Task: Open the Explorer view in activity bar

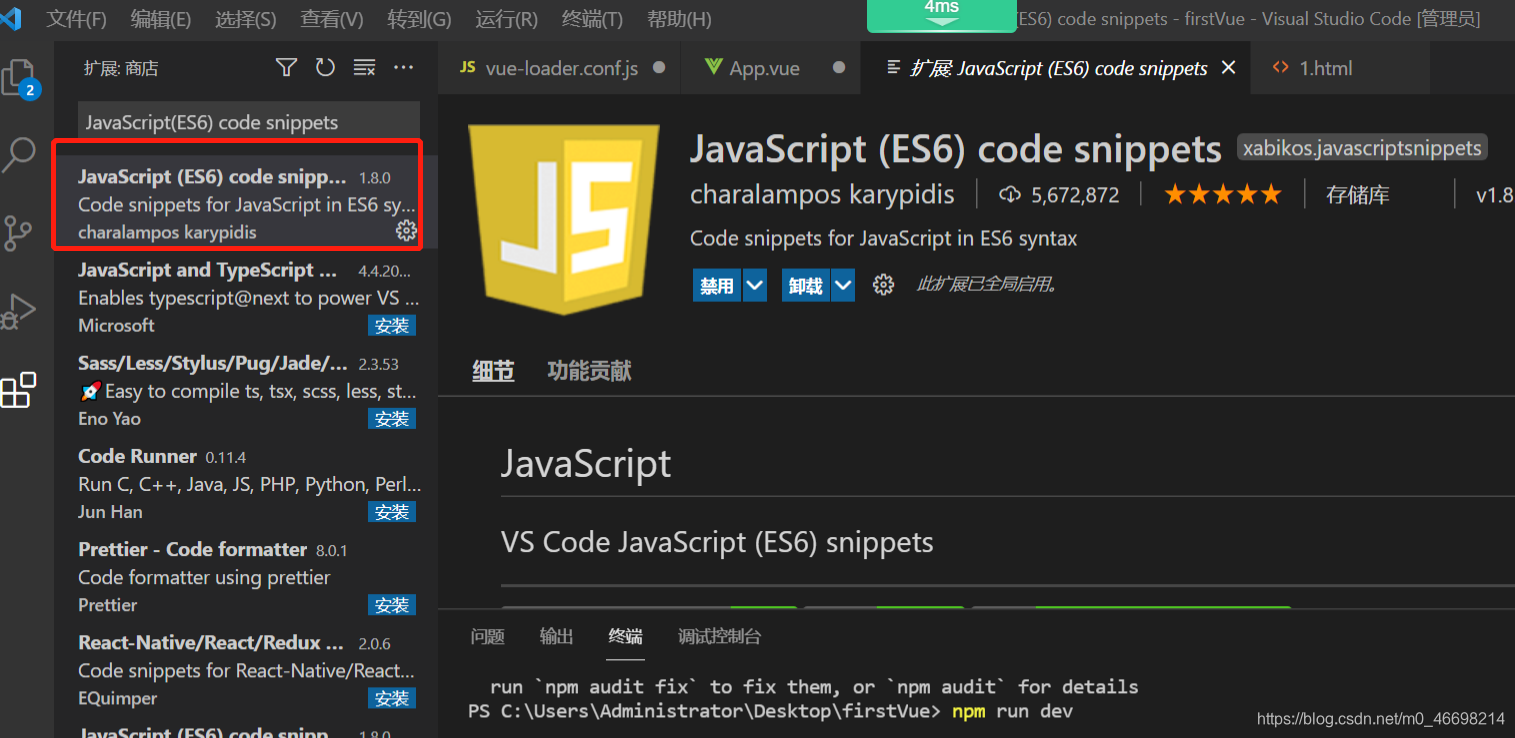Action: tap(20, 78)
